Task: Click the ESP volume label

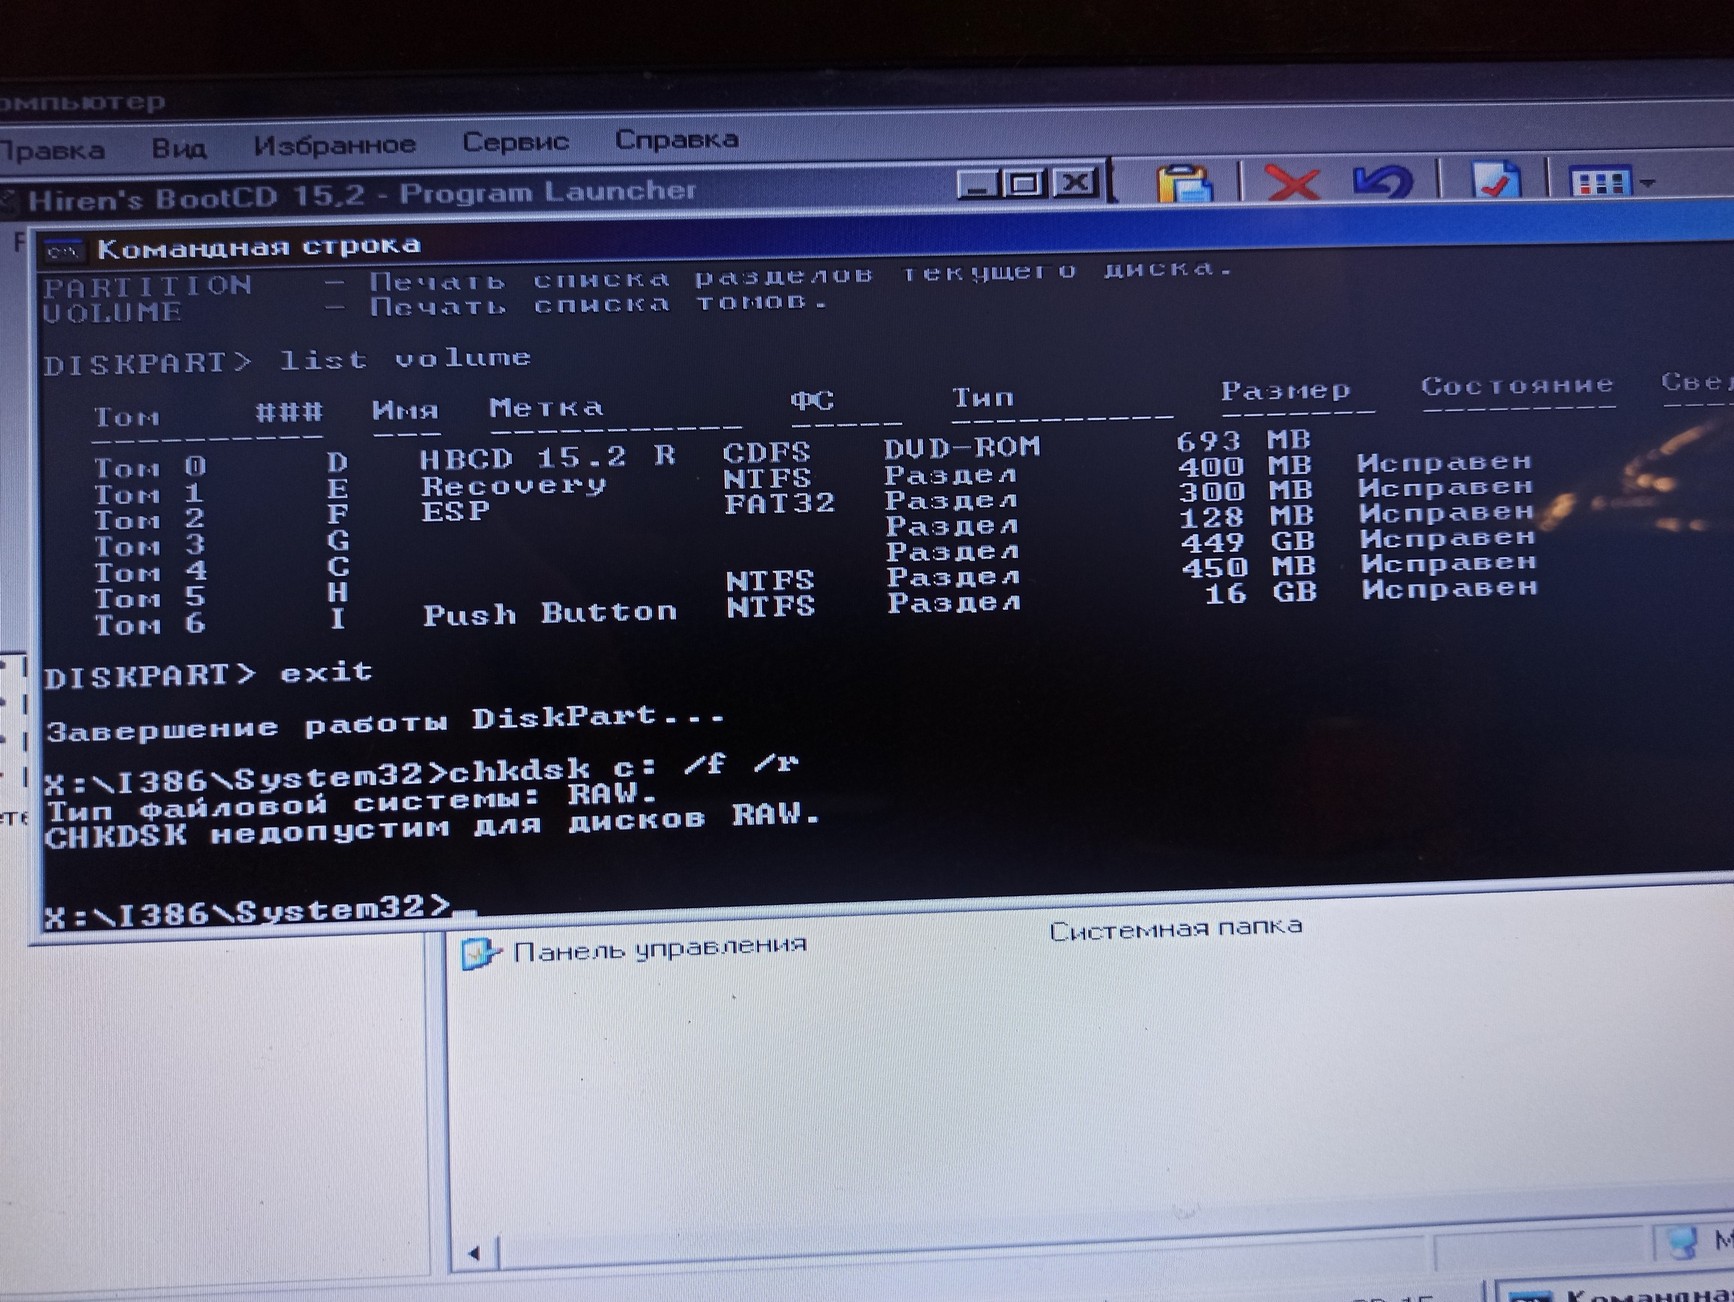Action: pyautogui.click(x=455, y=511)
